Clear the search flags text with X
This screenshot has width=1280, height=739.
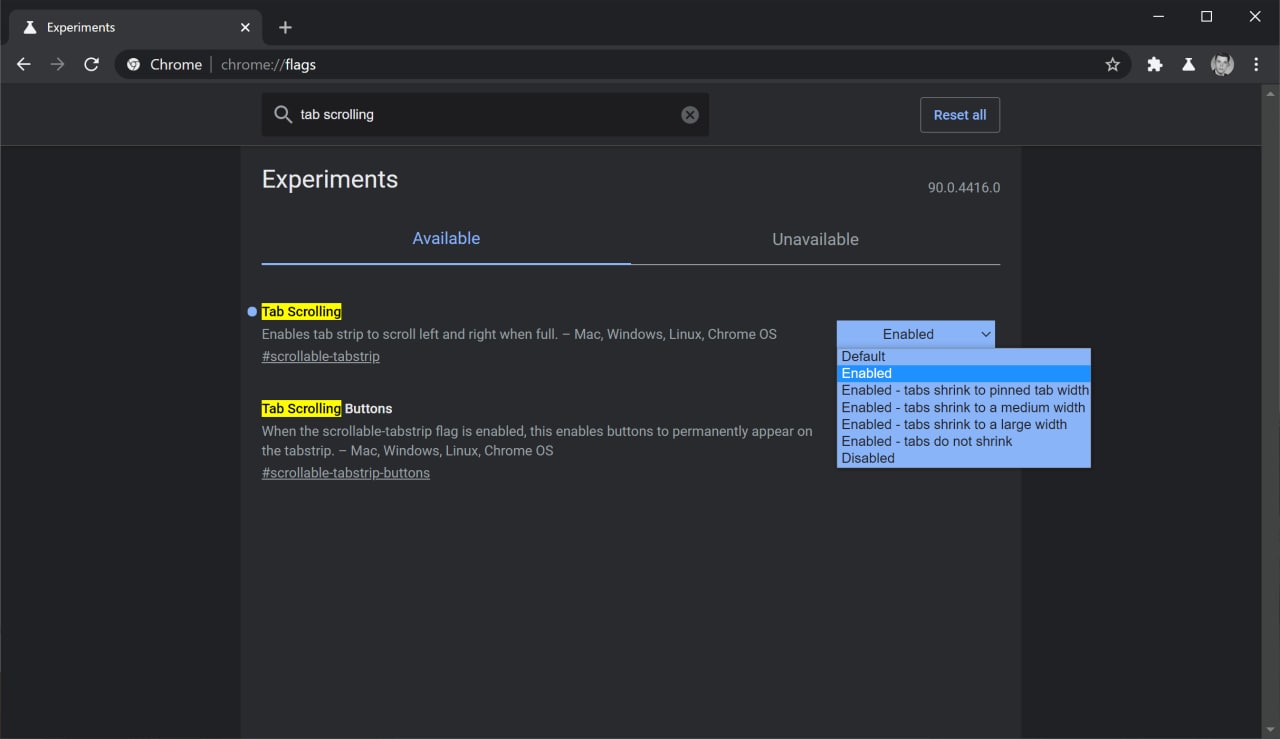coord(690,115)
